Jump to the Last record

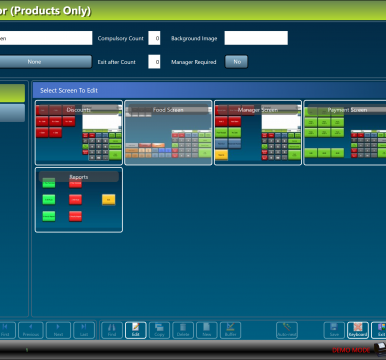pyautogui.click(x=84, y=330)
